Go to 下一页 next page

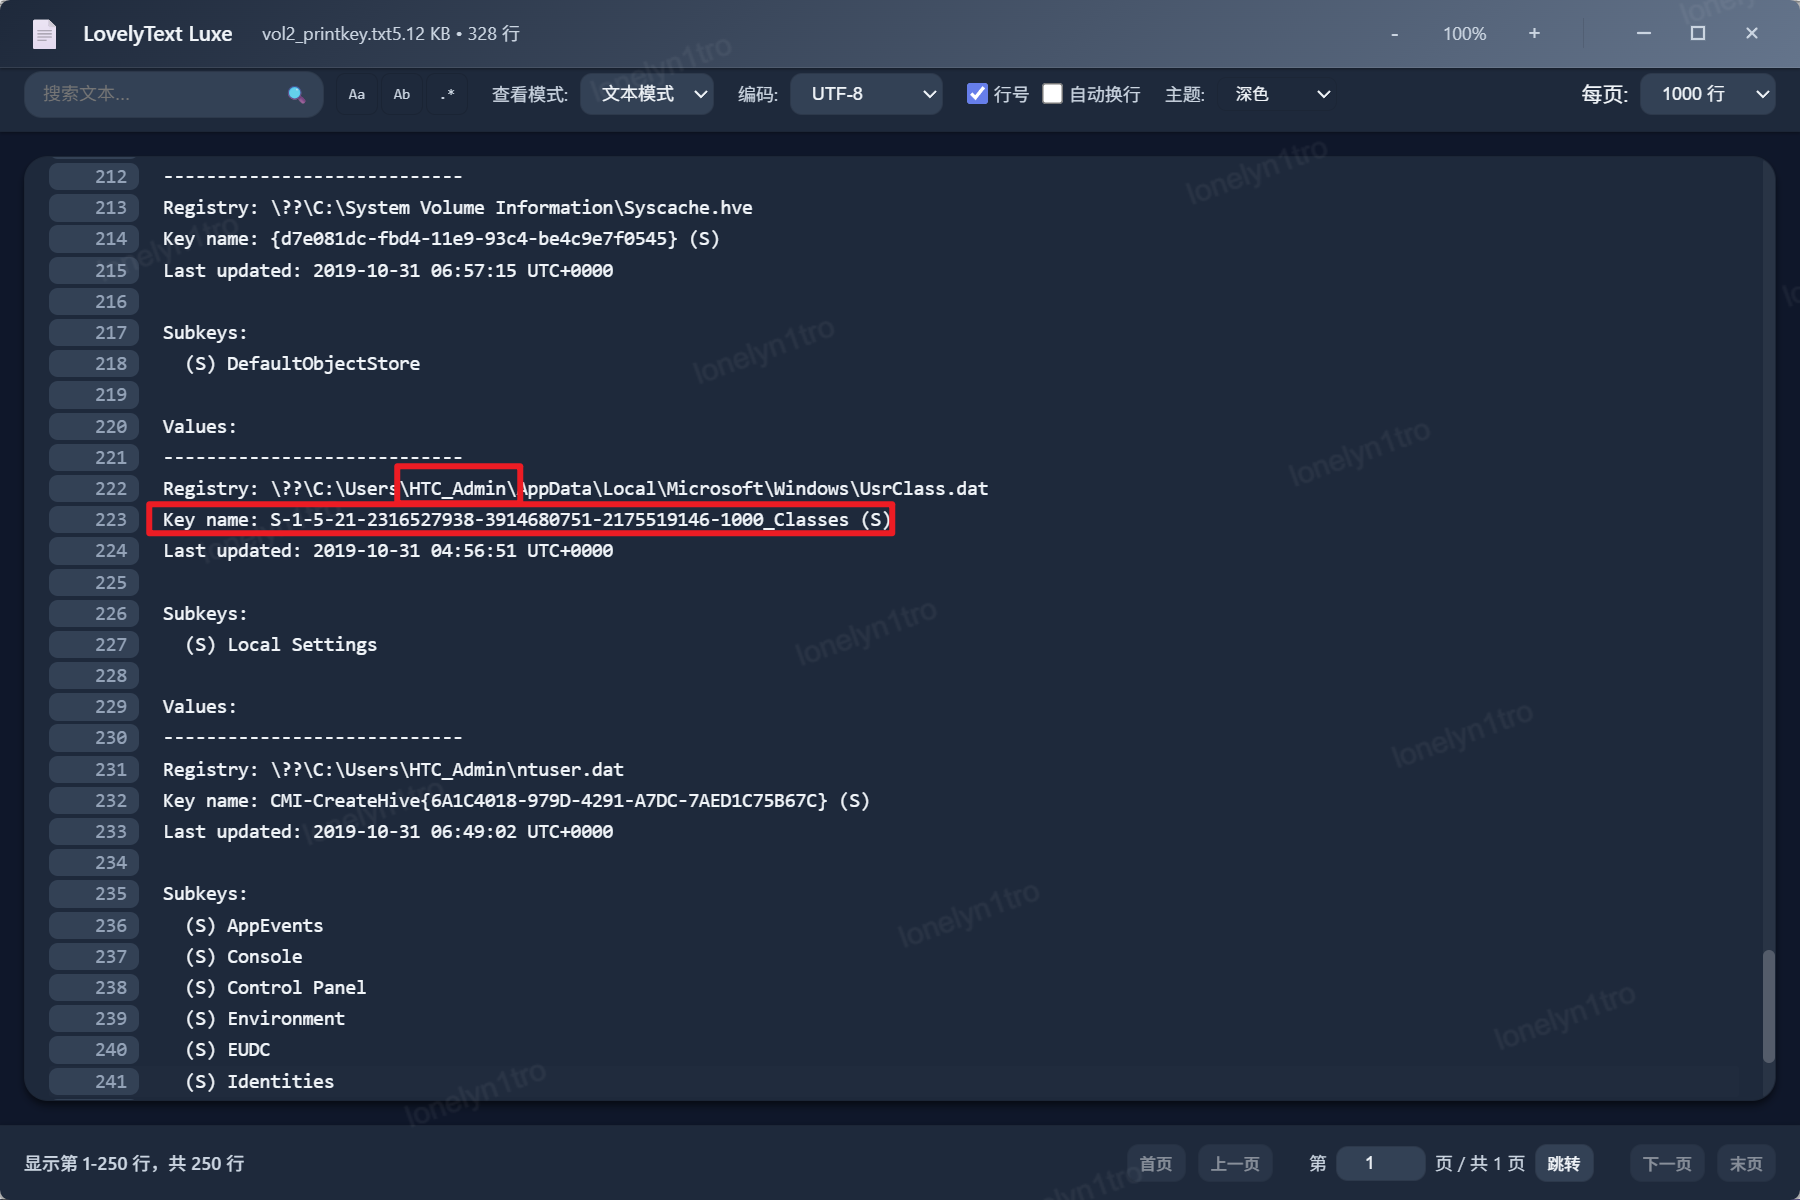[x=1667, y=1163]
